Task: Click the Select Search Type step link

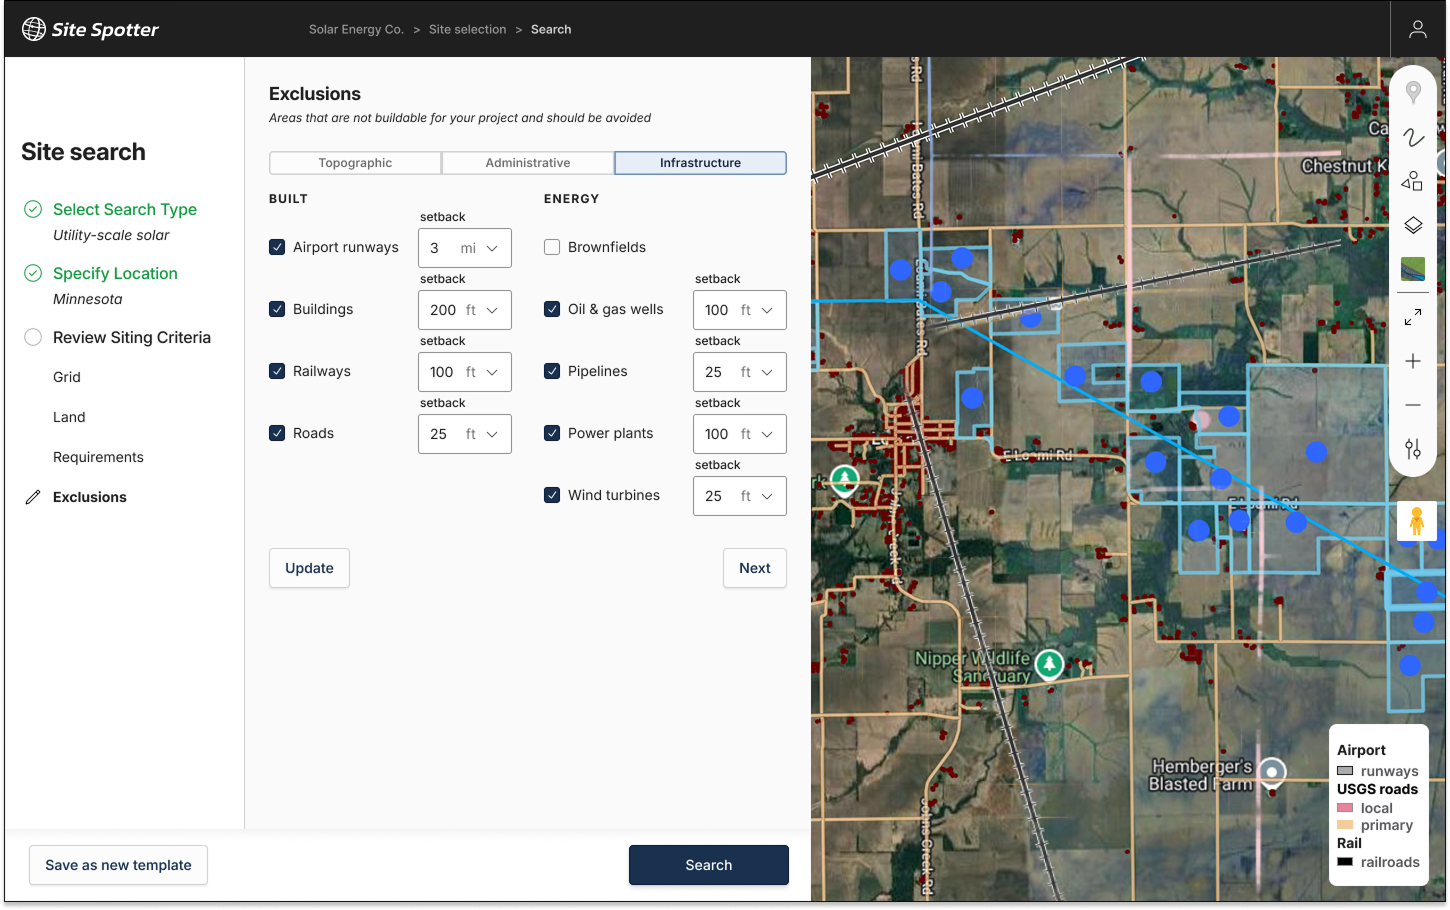Action: coord(125,209)
